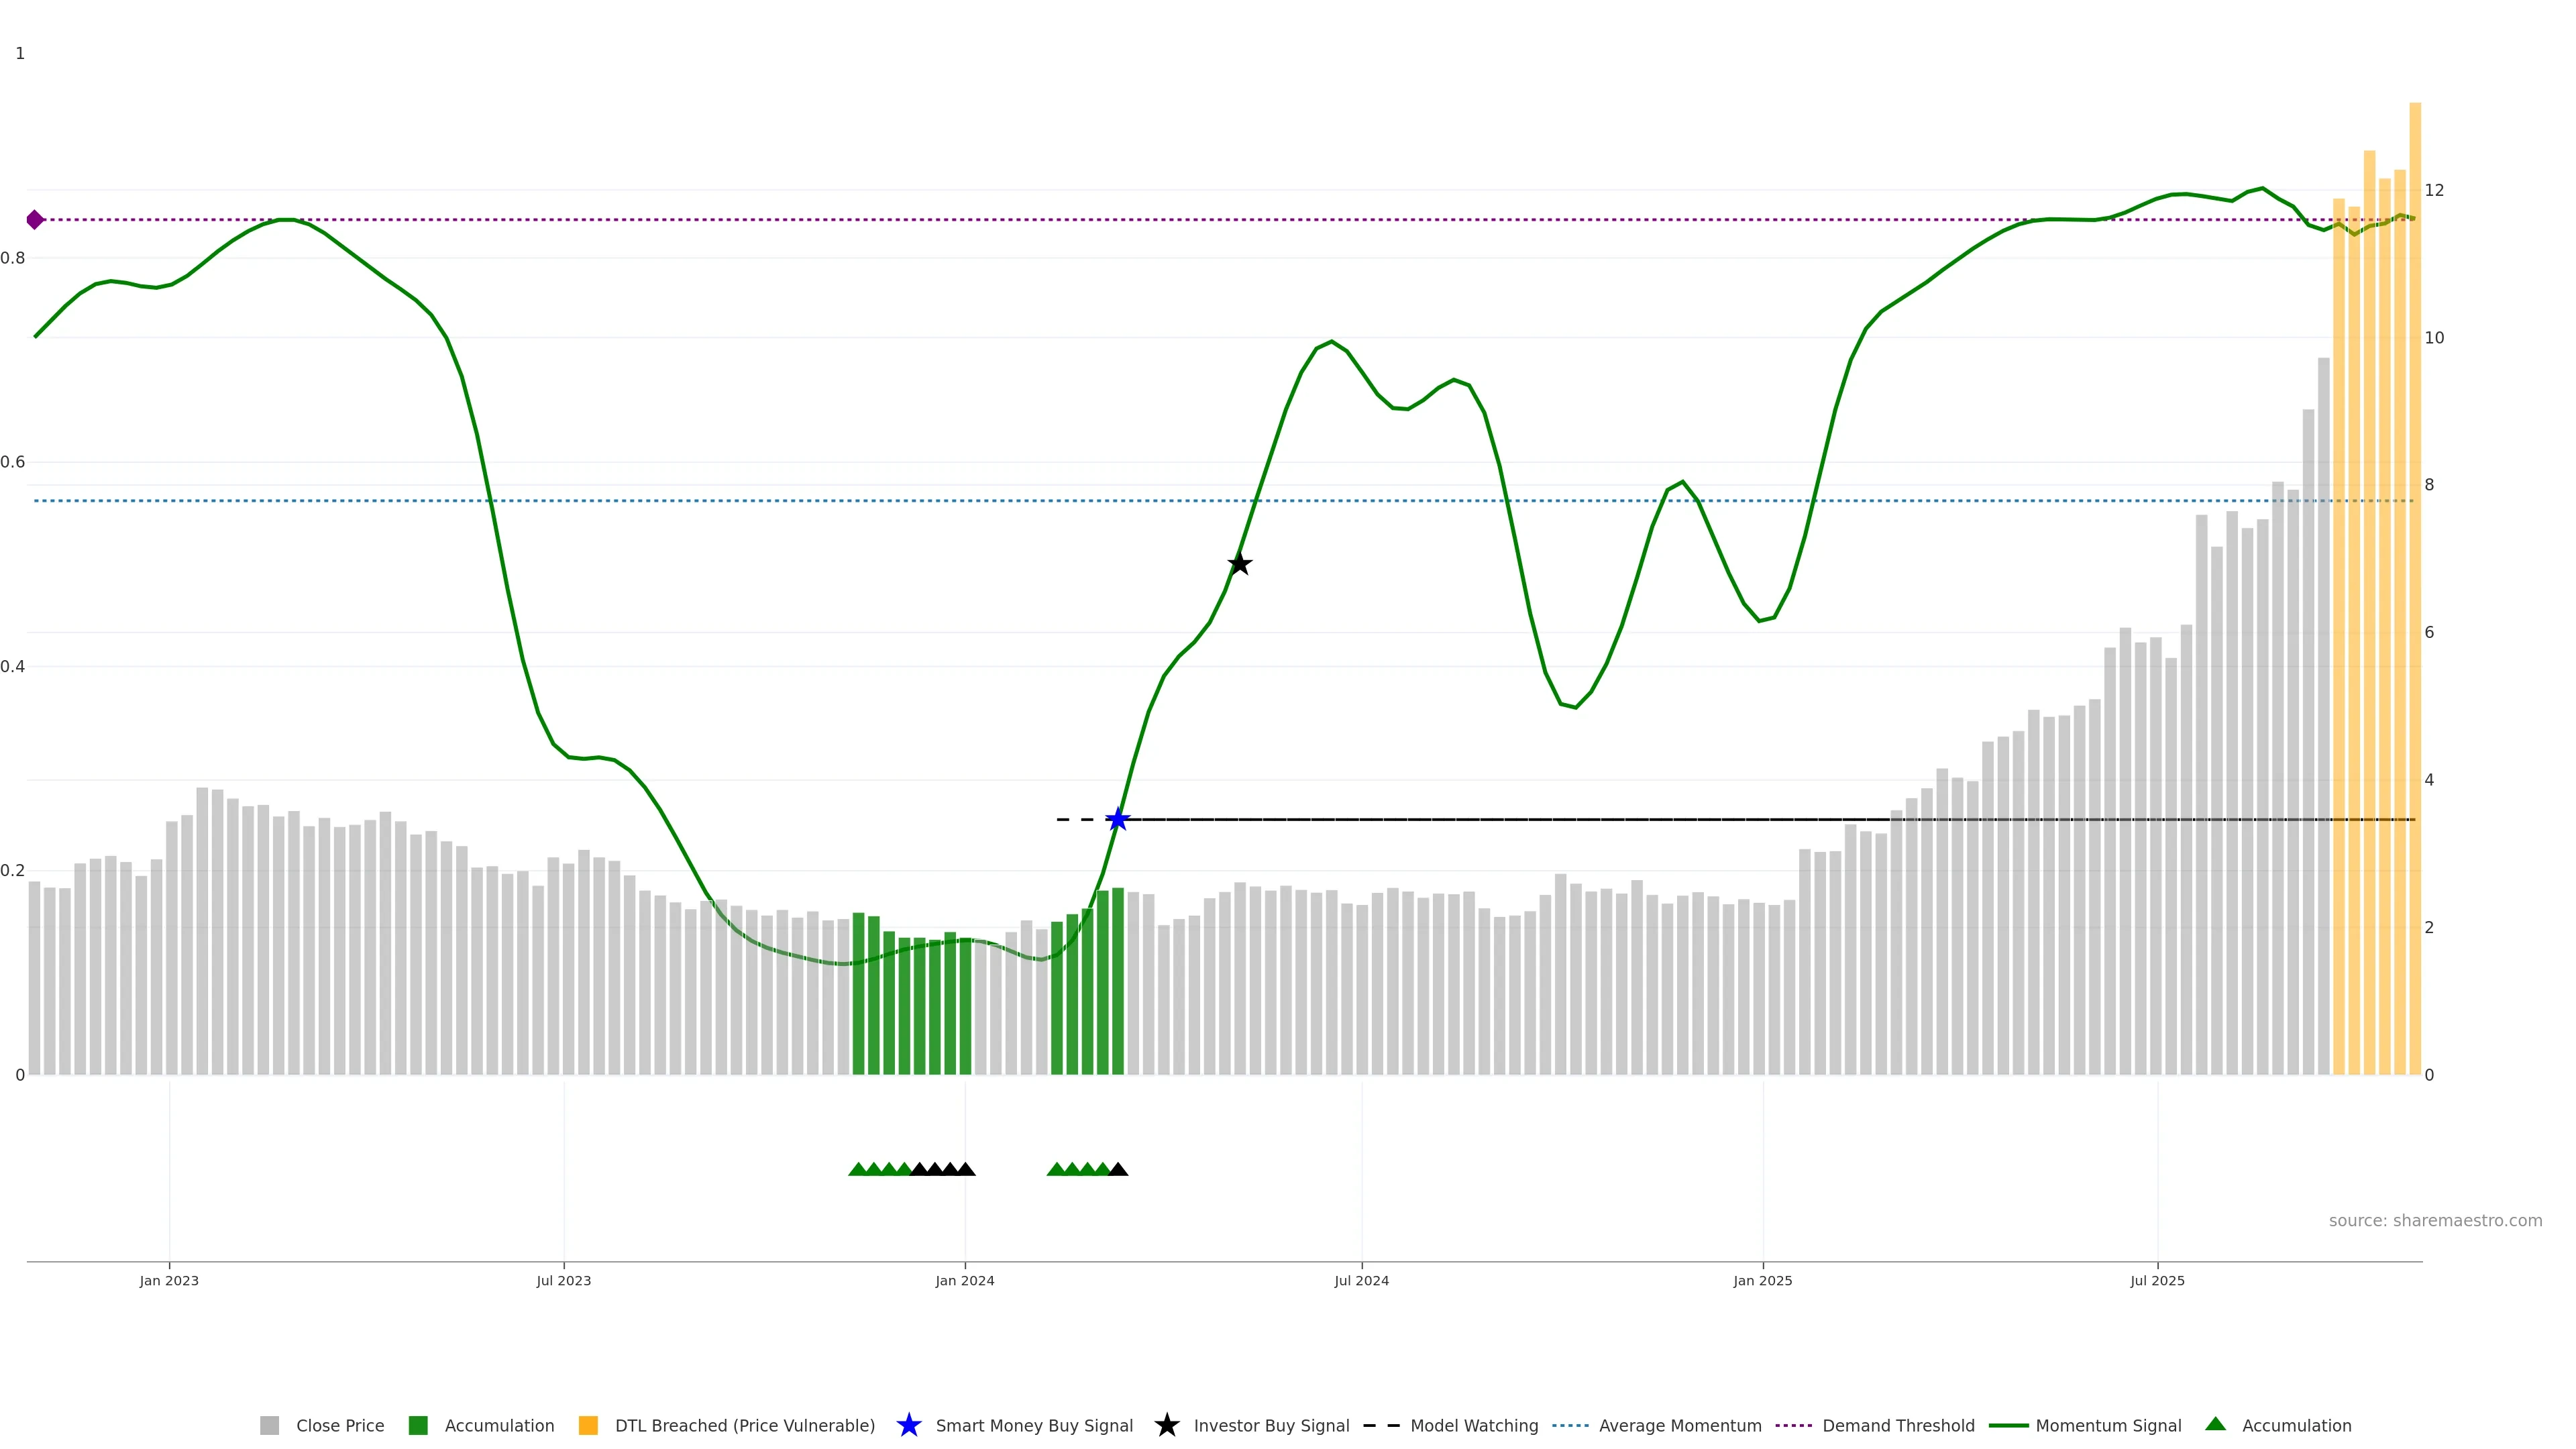Toggle the Model Watching legend entry
The height and width of the screenshot is (1449, 2576).
[x=1474, y=1426]
